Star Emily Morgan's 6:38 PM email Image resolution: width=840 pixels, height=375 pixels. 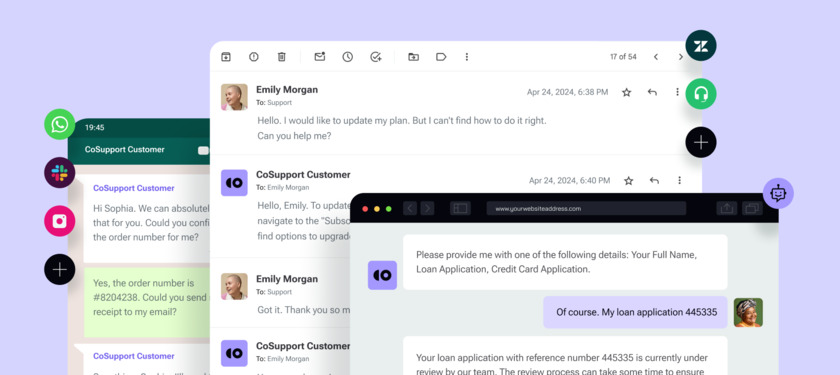626,92
